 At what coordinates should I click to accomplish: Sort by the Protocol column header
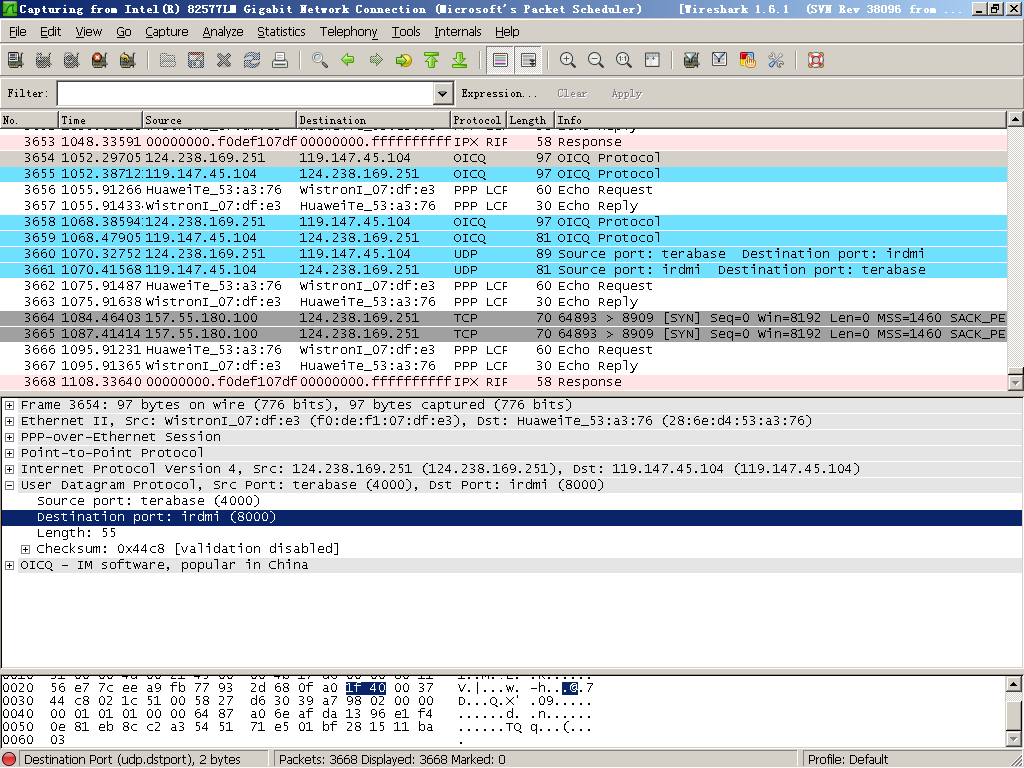(x=479, y=120)
